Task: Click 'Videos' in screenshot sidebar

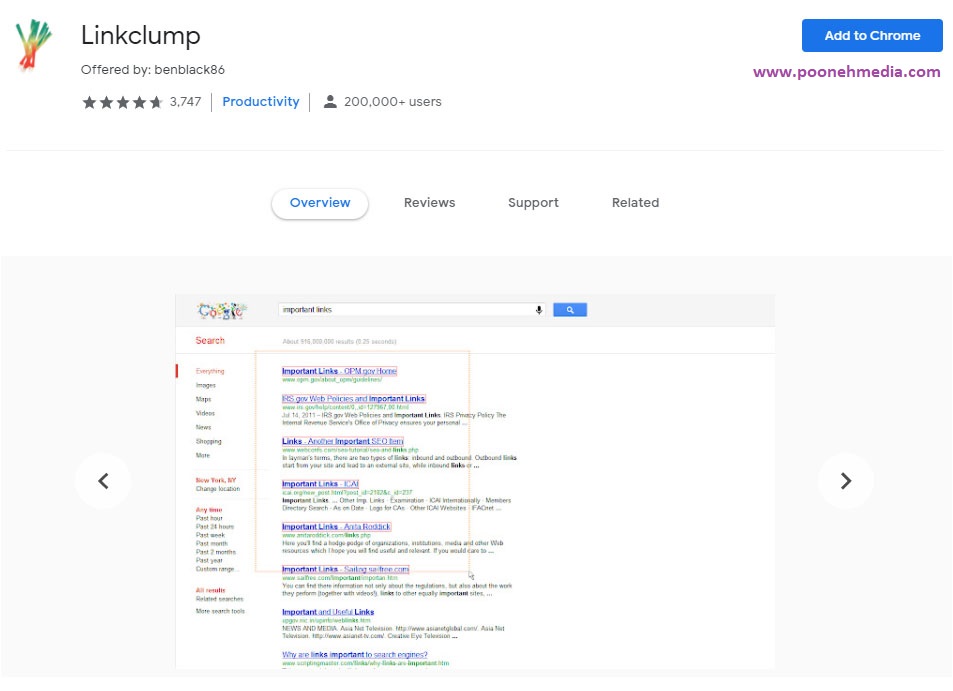Action: click(205, 413)
